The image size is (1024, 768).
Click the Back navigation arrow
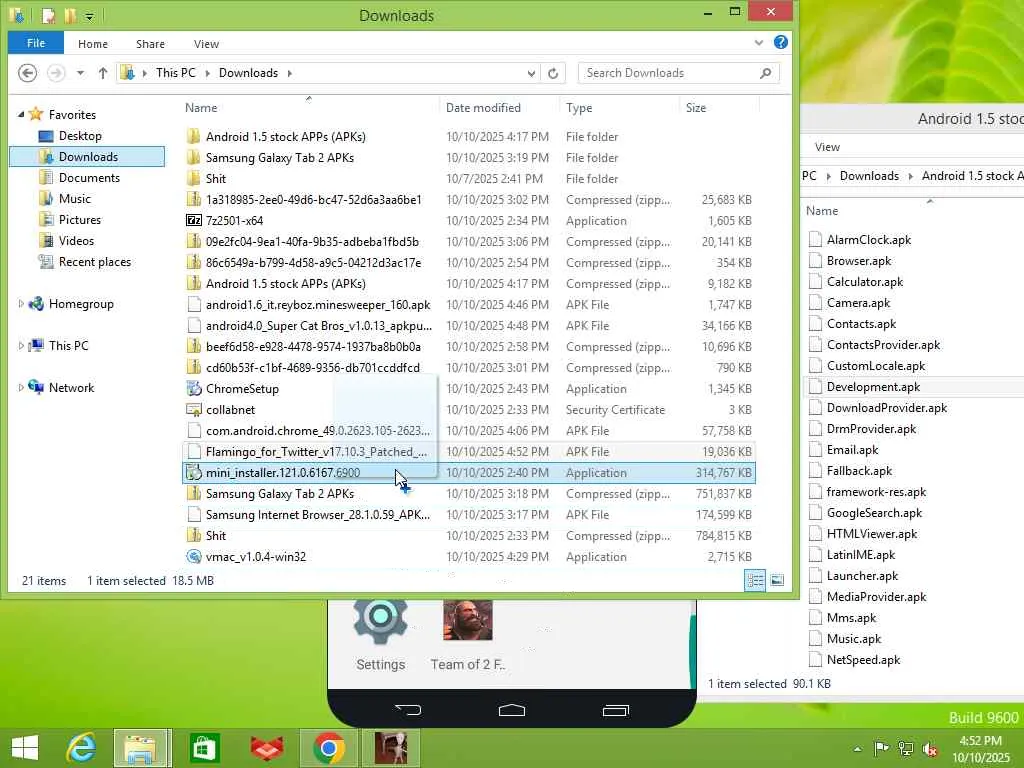click(x=27, y=72)
